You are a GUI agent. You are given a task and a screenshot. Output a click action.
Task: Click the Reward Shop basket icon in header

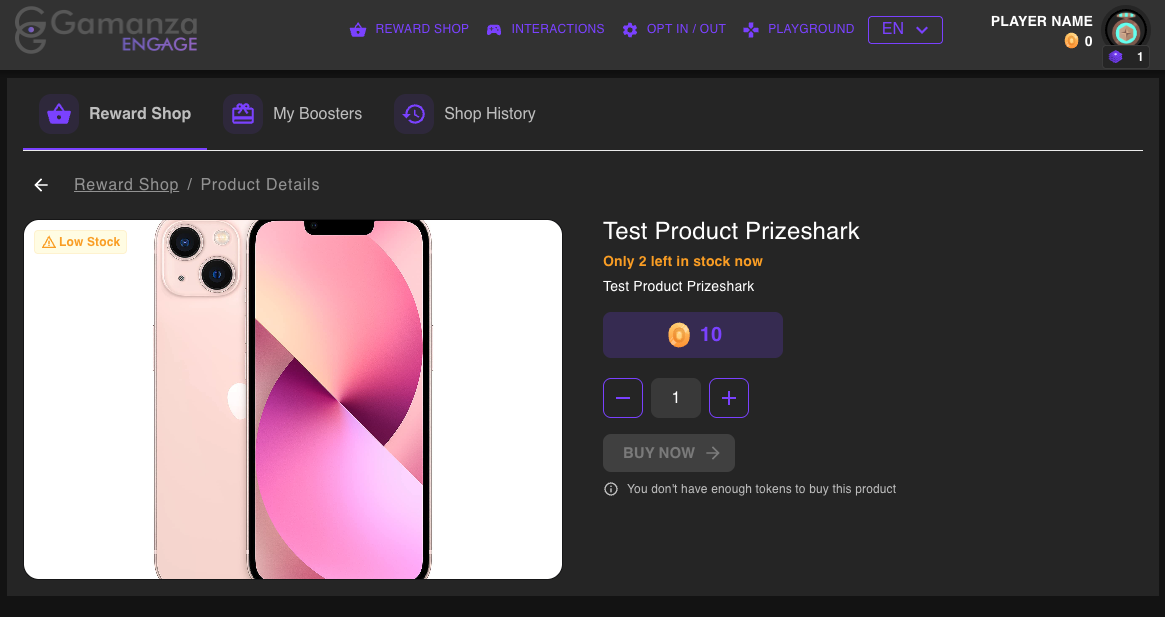[358, 30]
